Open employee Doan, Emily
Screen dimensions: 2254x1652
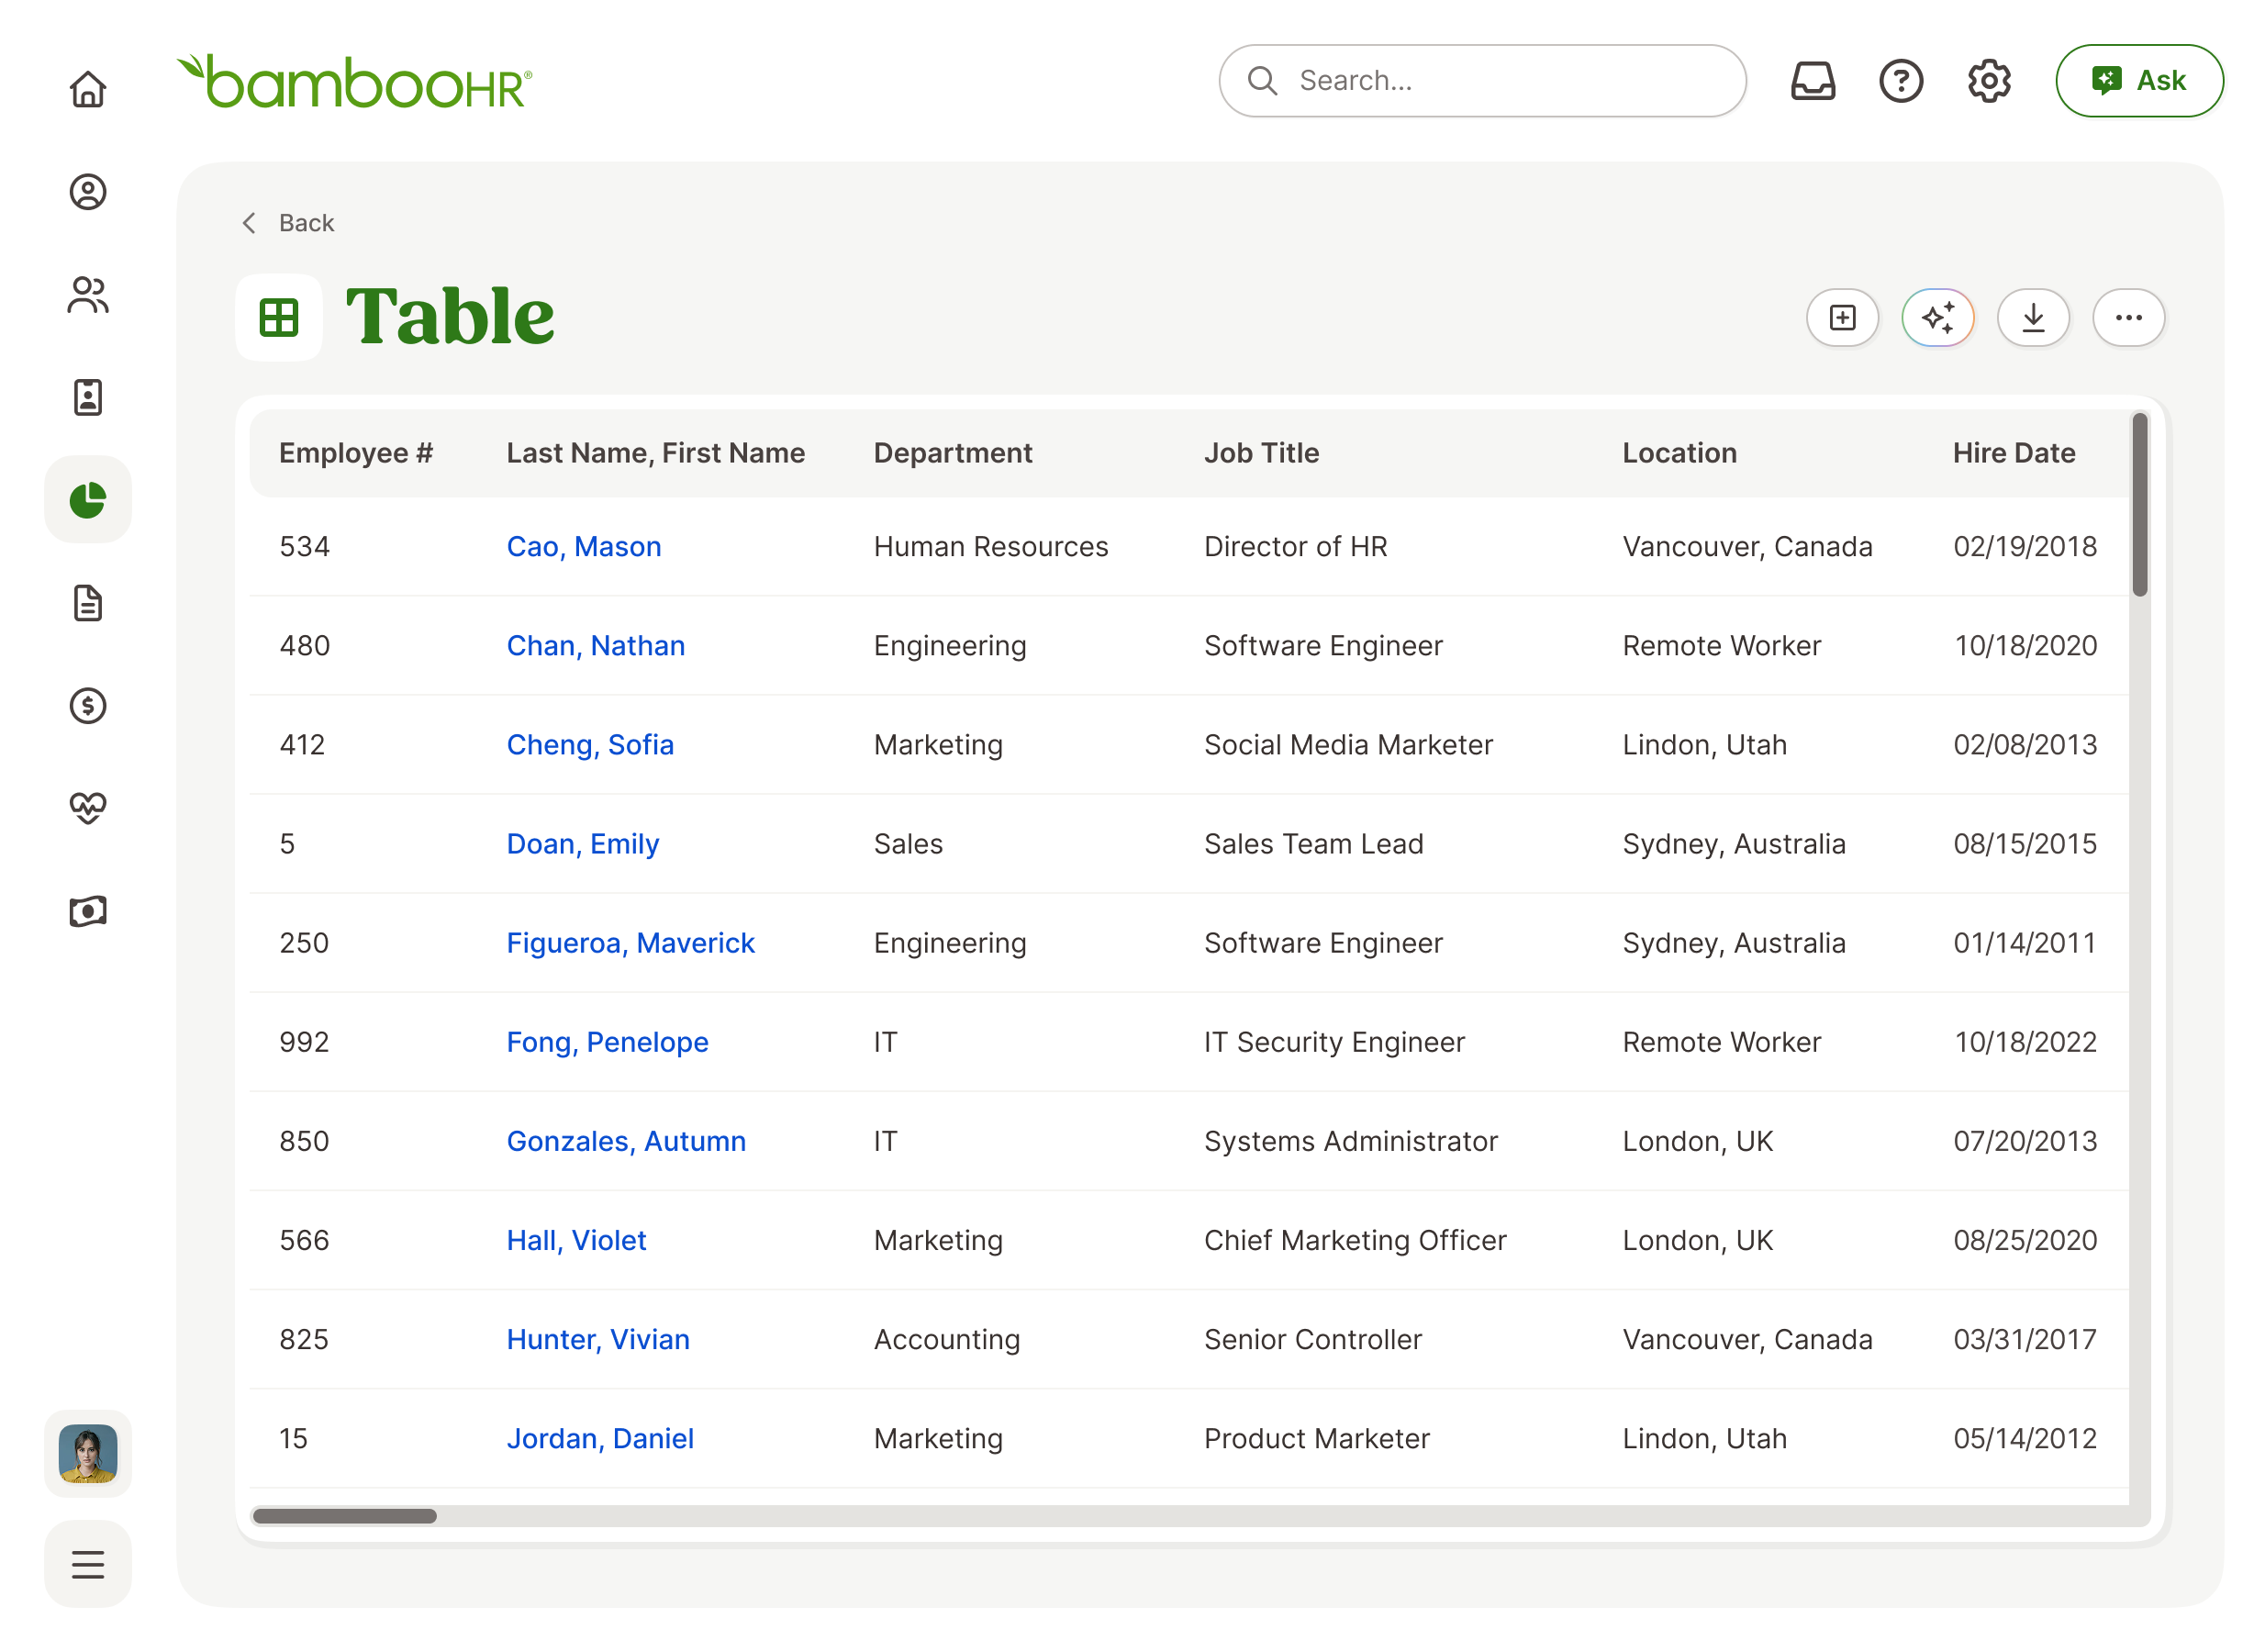tap(582, 843)
